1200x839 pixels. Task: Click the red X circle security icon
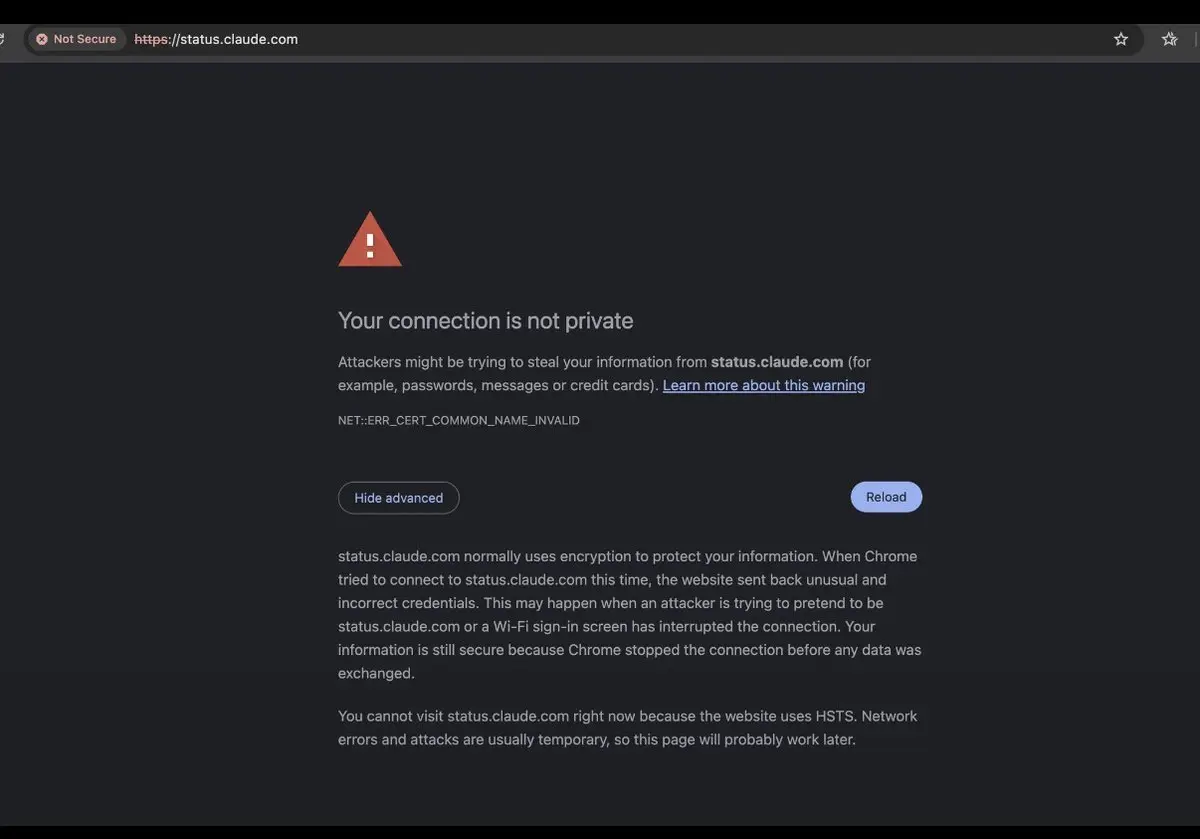tap(42, 39)
